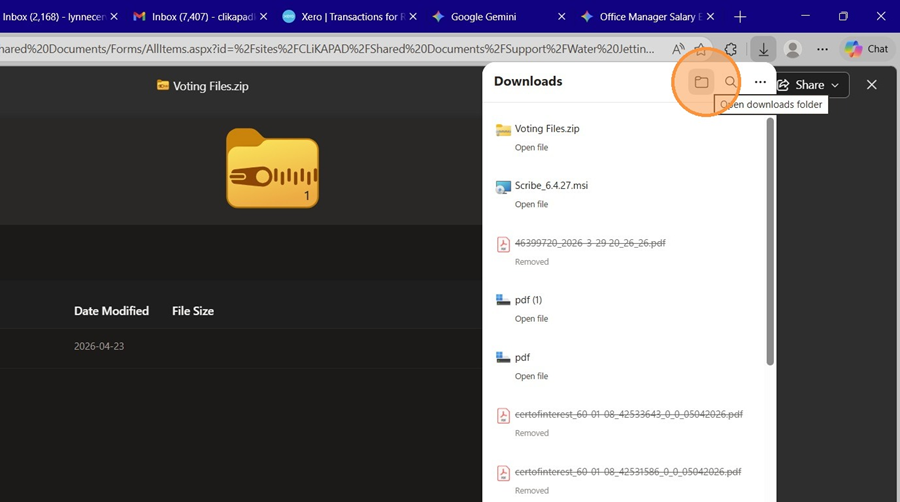Click Voting Files.zip preview title
Screen dimensions: 900x502
point(210,86)
